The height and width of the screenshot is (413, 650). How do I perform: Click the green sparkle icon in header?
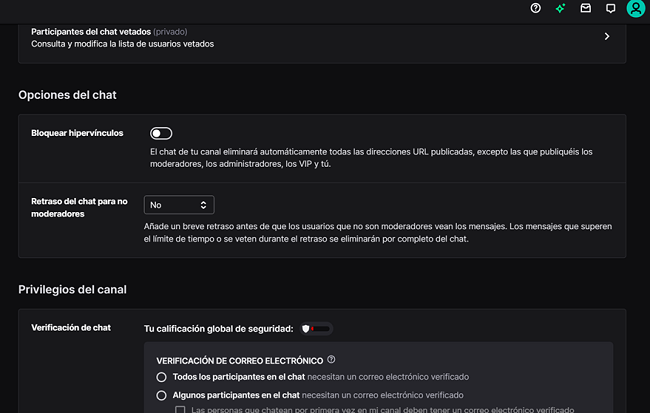(561, 8)
